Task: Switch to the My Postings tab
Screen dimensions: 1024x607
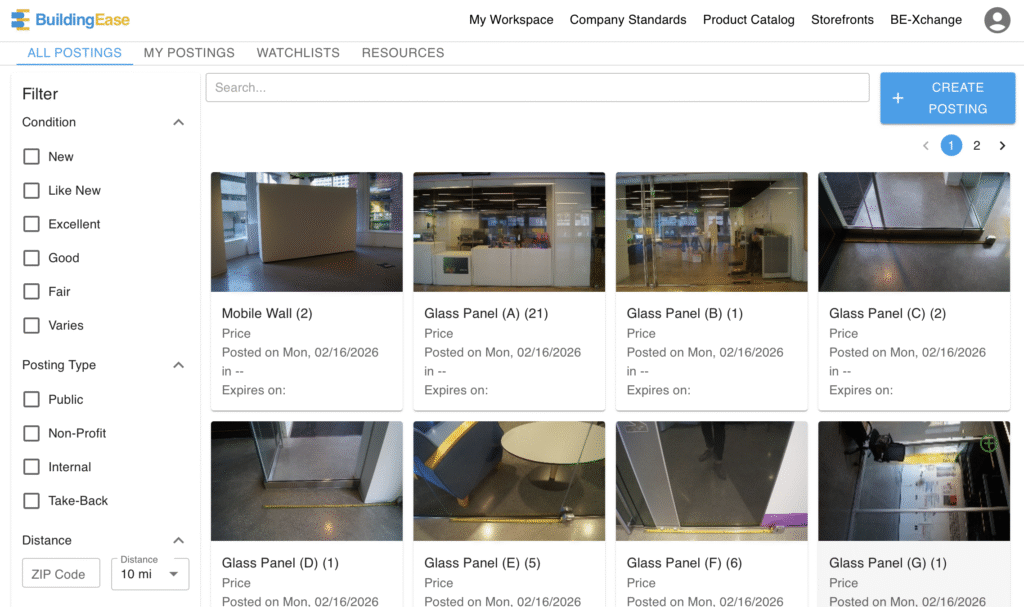Action: point(189,53)
